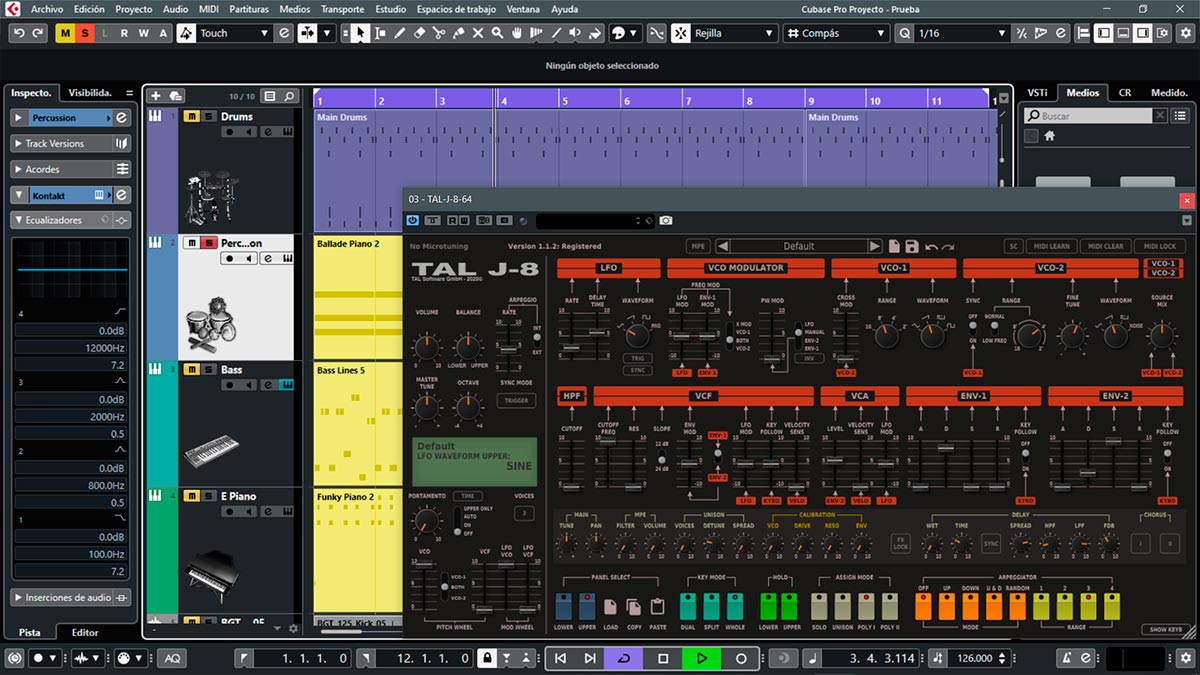Image resolution: width=1200 pixels, height=675 pixels.
Task: Mute the Drums track
Action: tap(191, 117)
